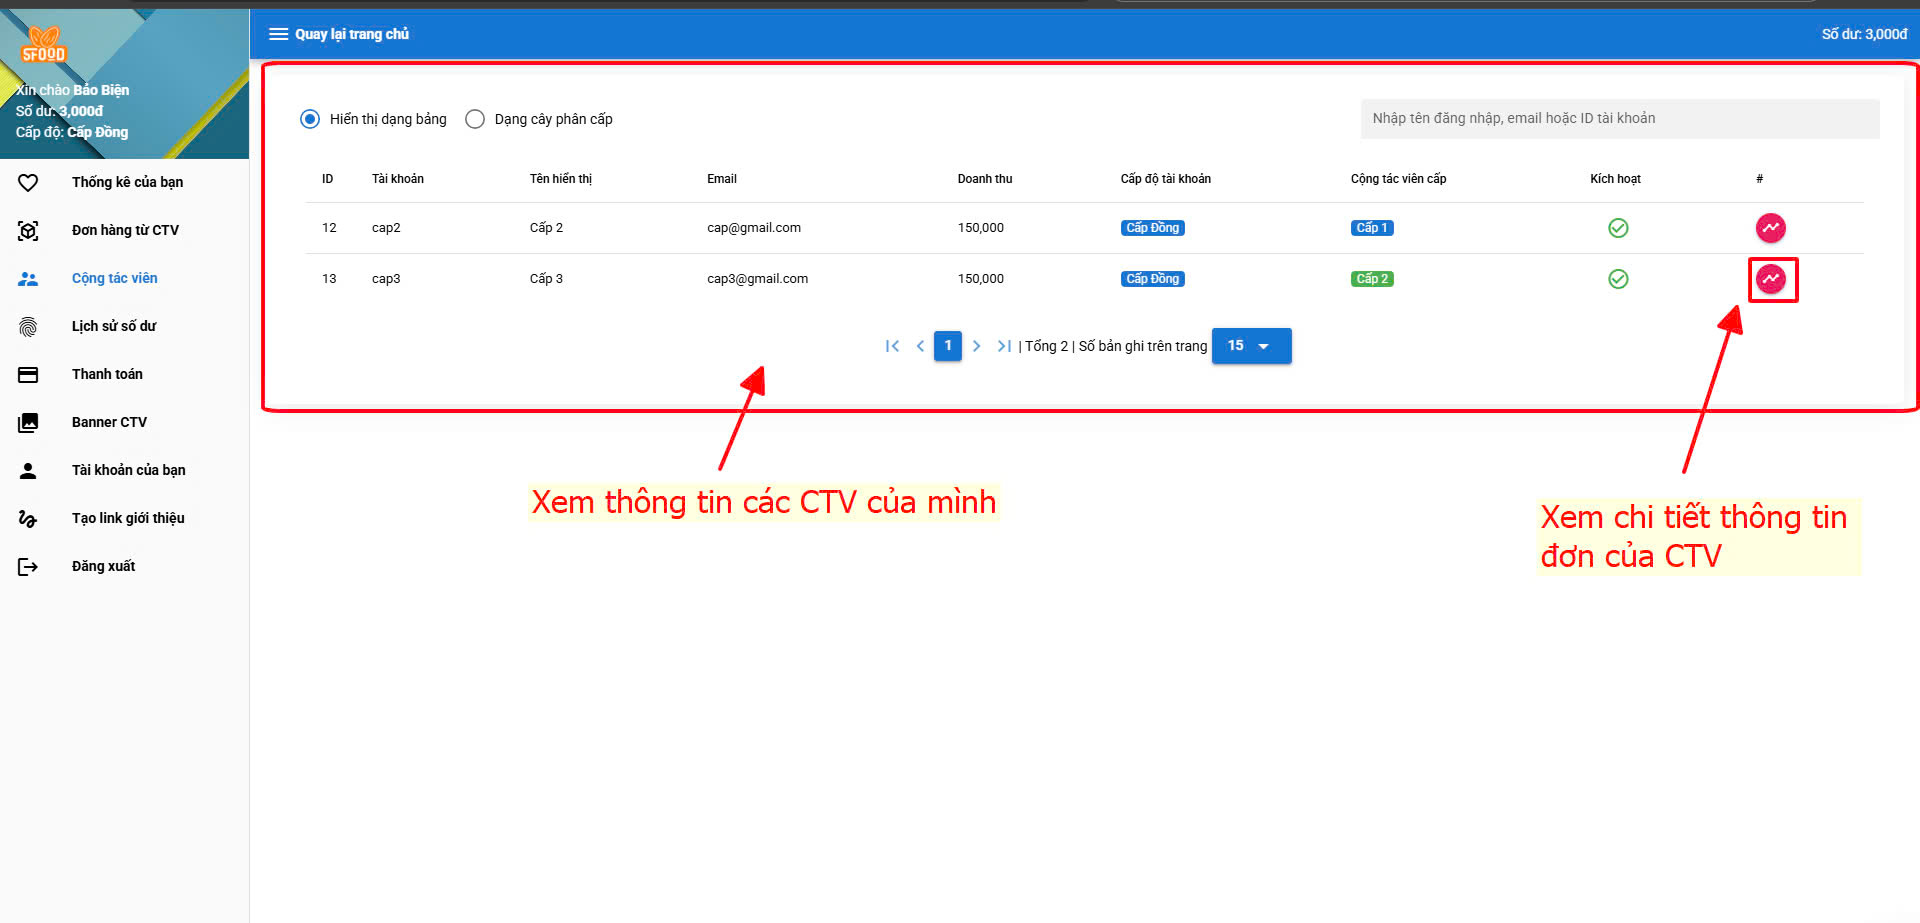
Task: Click 'Đăng xuất' to log out
Action: pos(103,566)
